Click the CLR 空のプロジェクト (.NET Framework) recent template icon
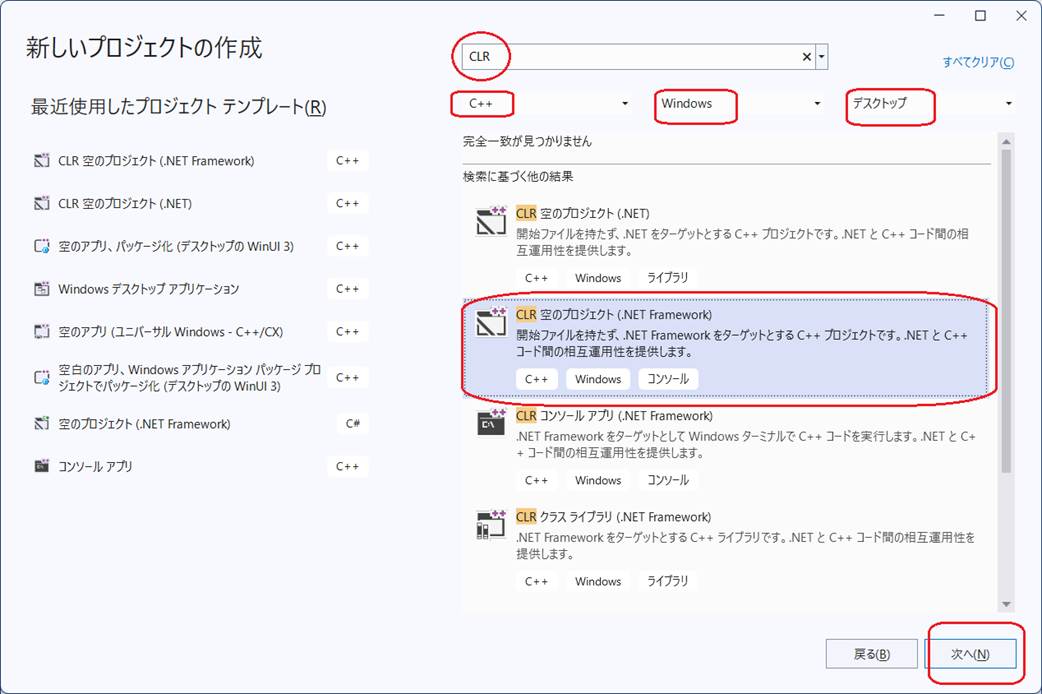1042x694 pixels. tap(42, 160)
